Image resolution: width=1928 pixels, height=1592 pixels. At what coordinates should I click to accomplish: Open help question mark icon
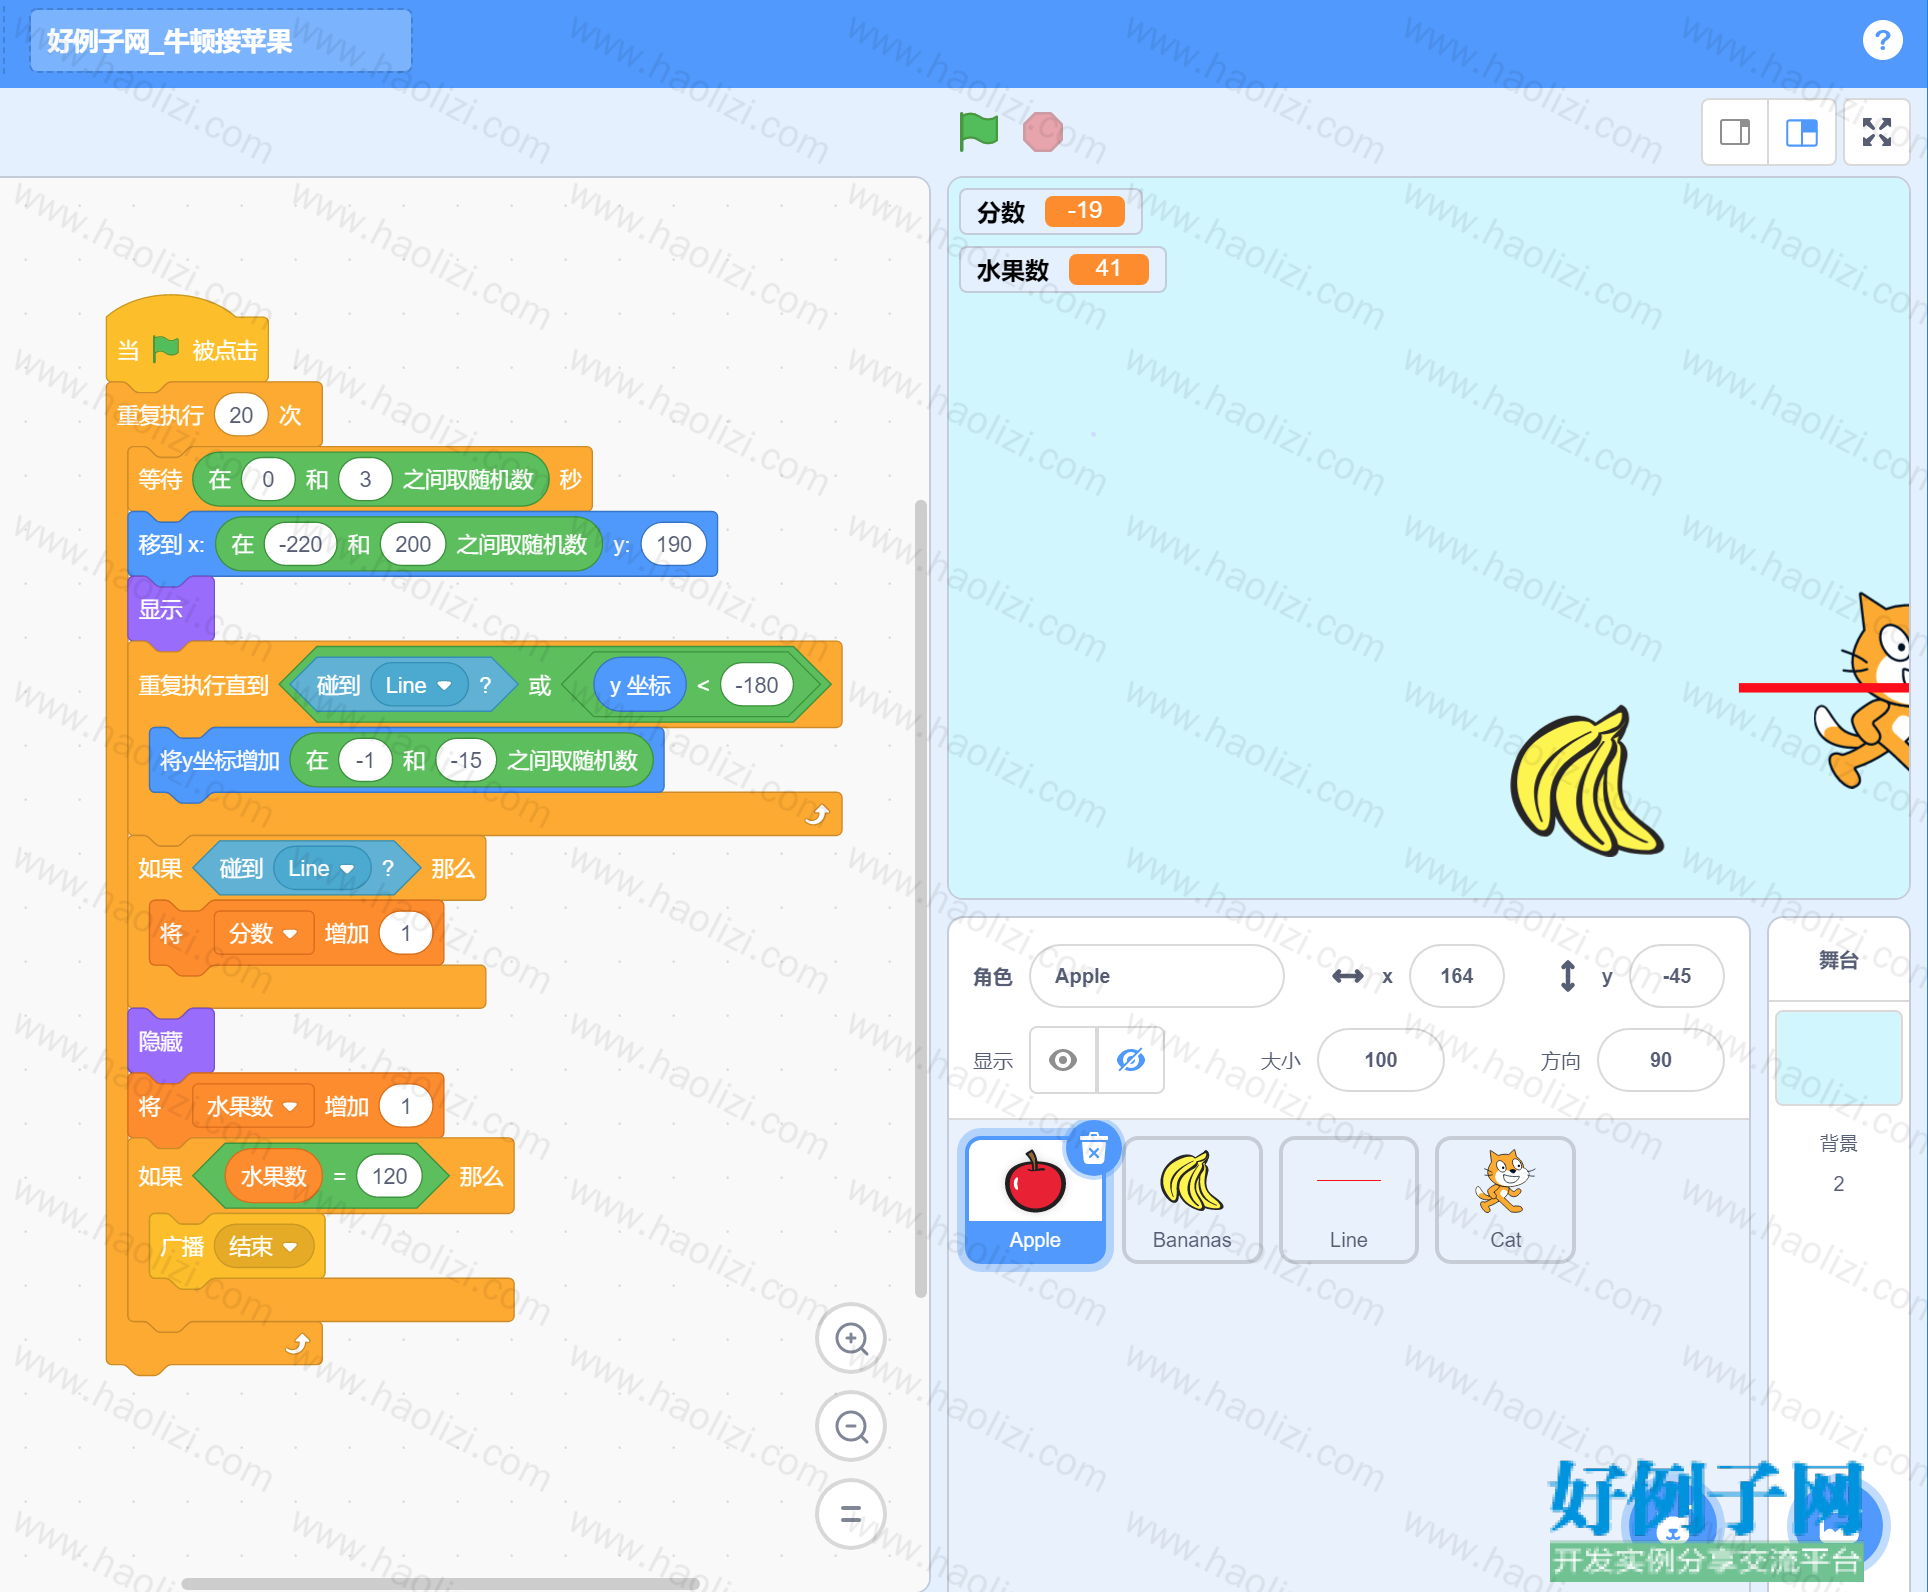click(1882, 40)
